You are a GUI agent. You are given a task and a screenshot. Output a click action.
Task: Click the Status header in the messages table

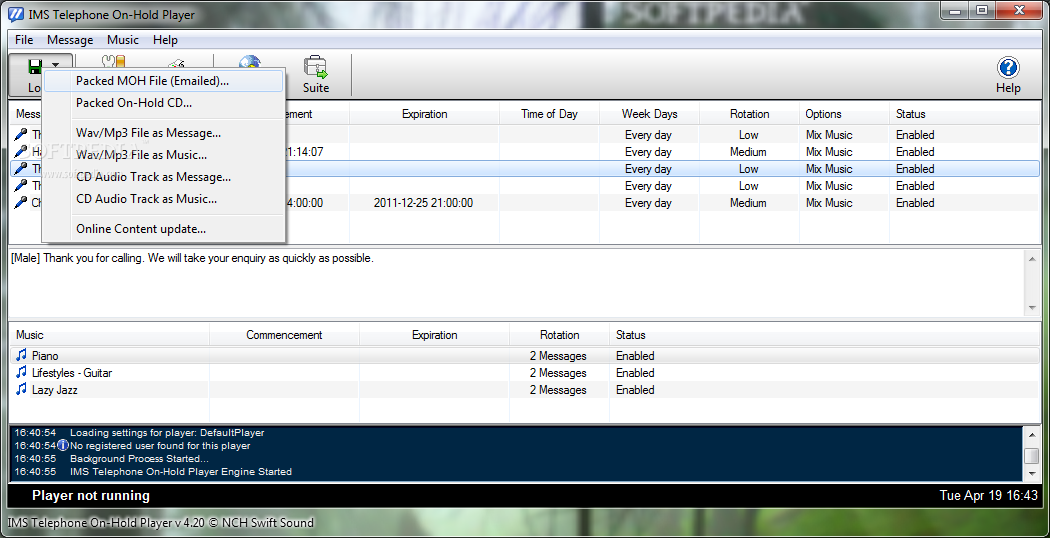click(964, 114)
